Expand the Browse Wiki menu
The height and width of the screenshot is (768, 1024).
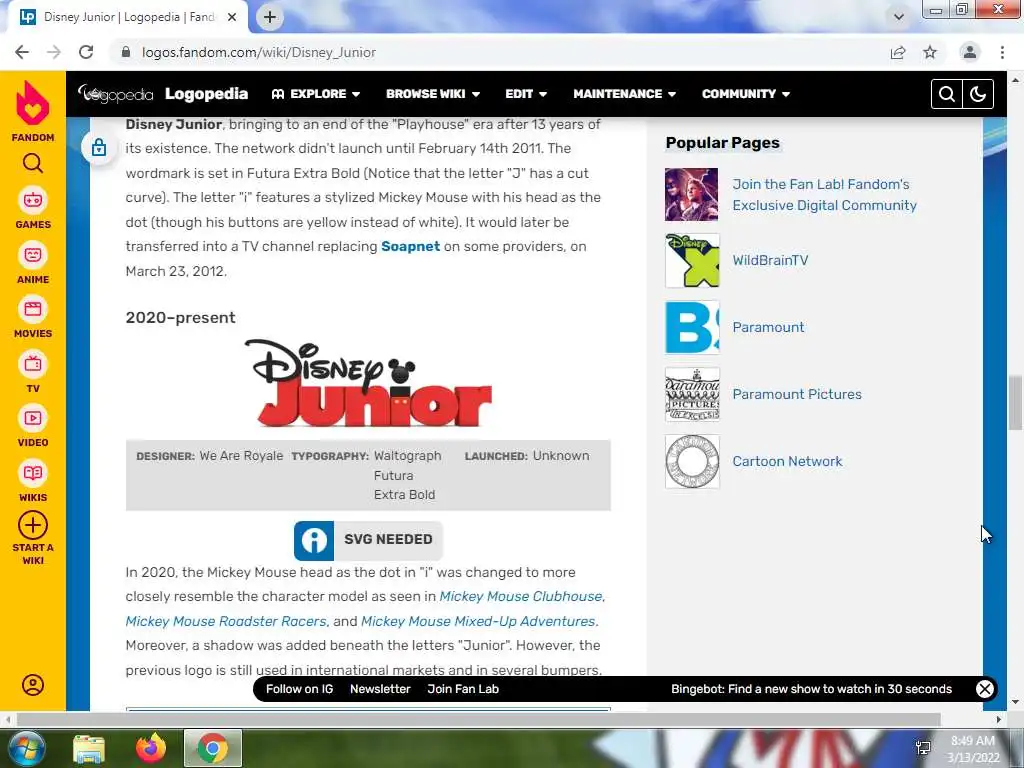[x=433, y=94]
